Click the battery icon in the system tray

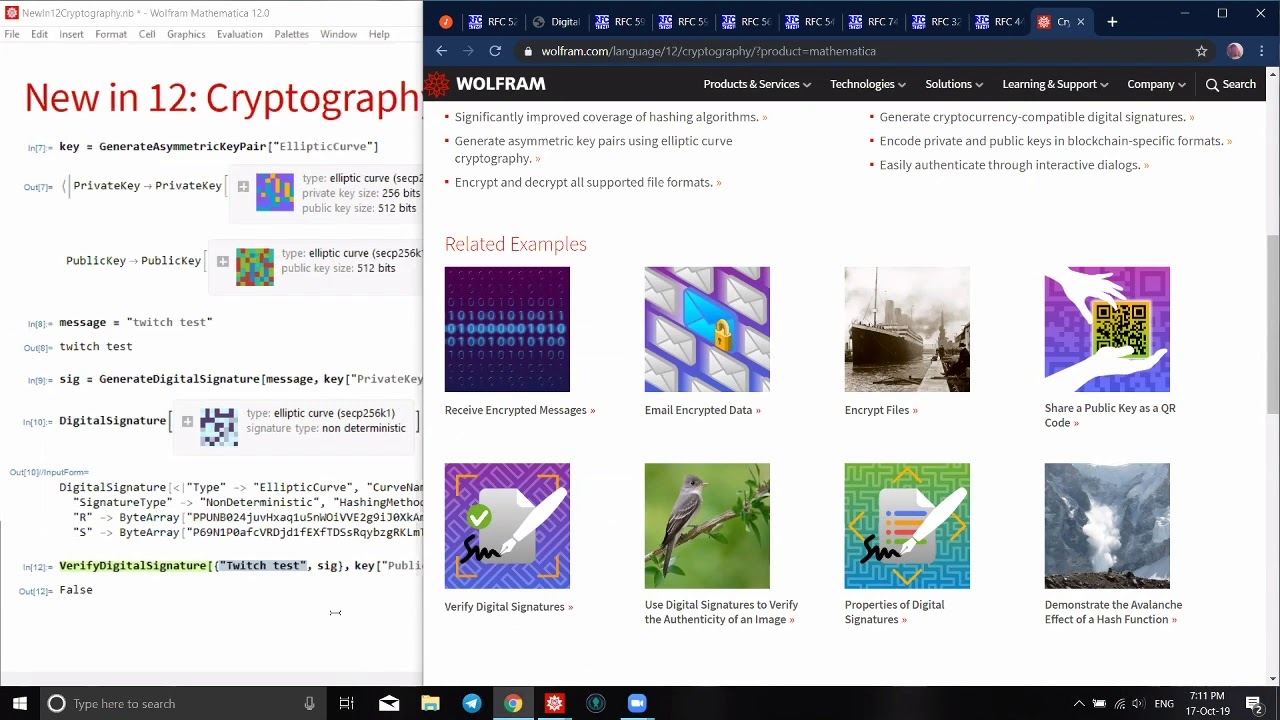pyautogui.click(x=1099, y=704)
